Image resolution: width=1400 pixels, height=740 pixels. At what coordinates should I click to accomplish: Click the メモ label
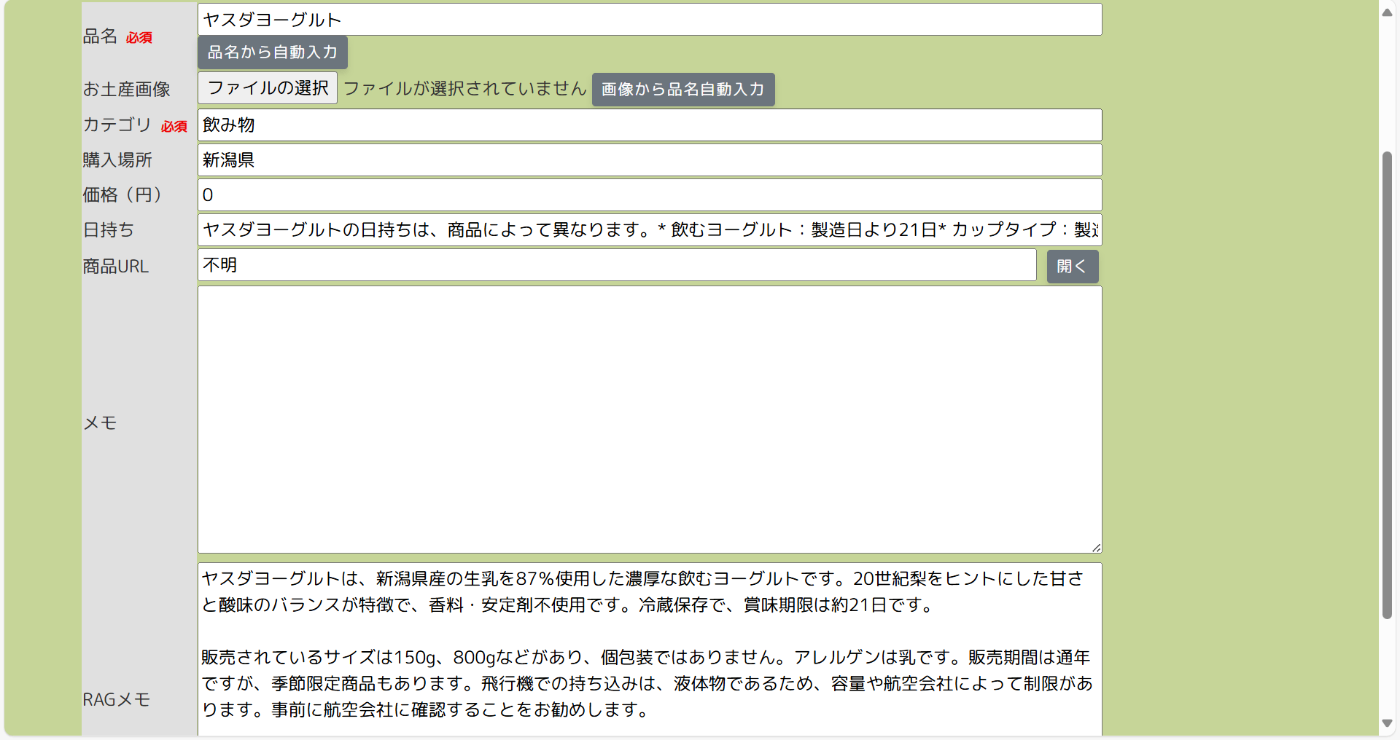[x=100, y=423]
